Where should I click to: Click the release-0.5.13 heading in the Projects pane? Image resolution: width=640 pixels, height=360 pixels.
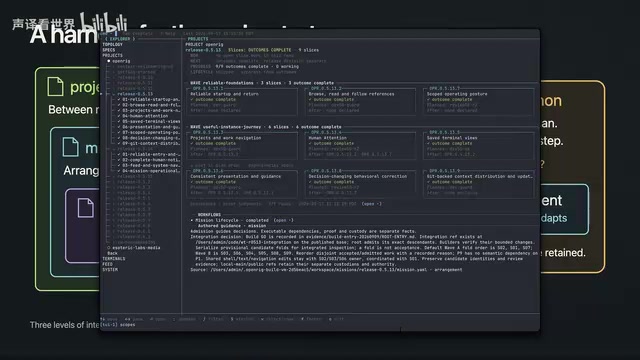pyautogui.click(x=203, y=50)
